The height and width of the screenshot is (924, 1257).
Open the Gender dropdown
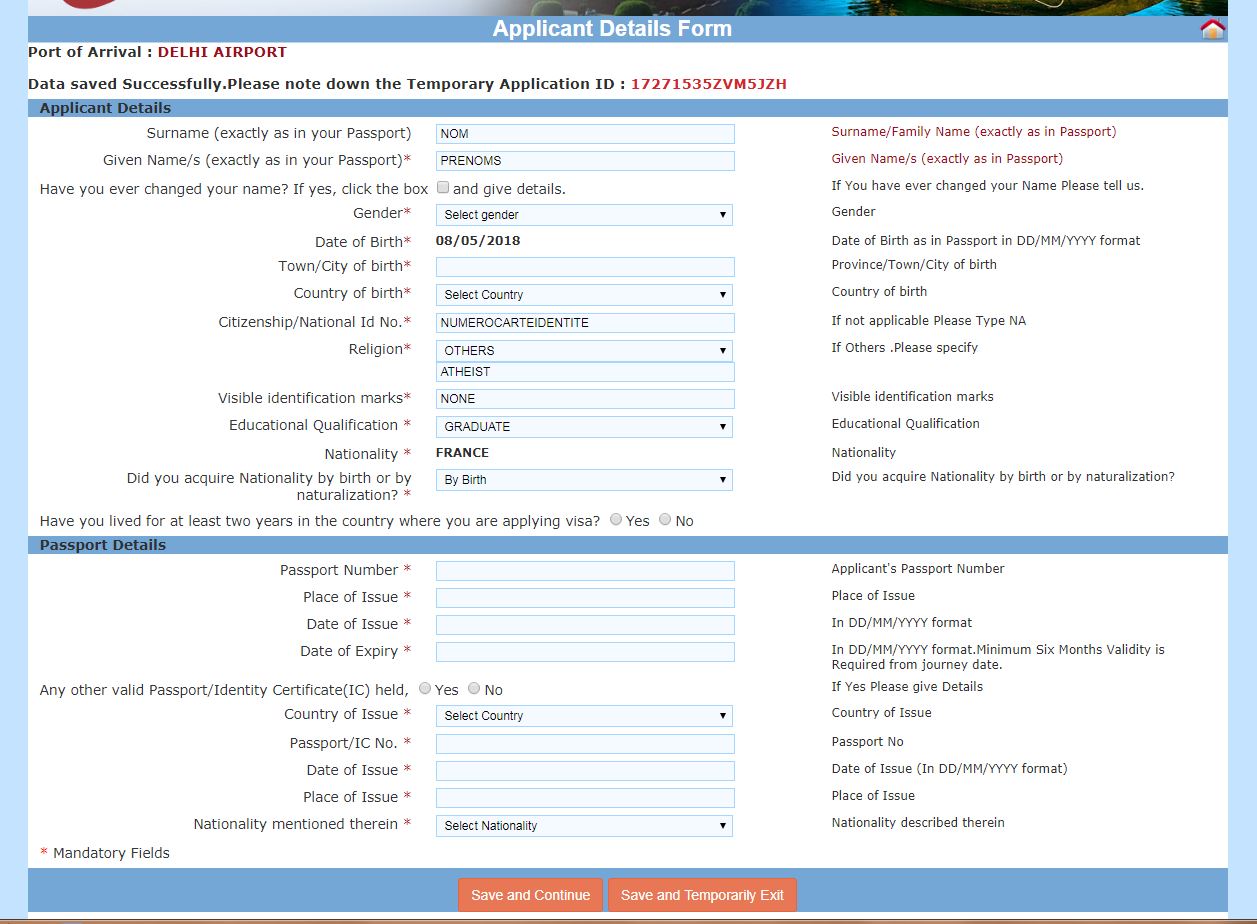(584, 214)
